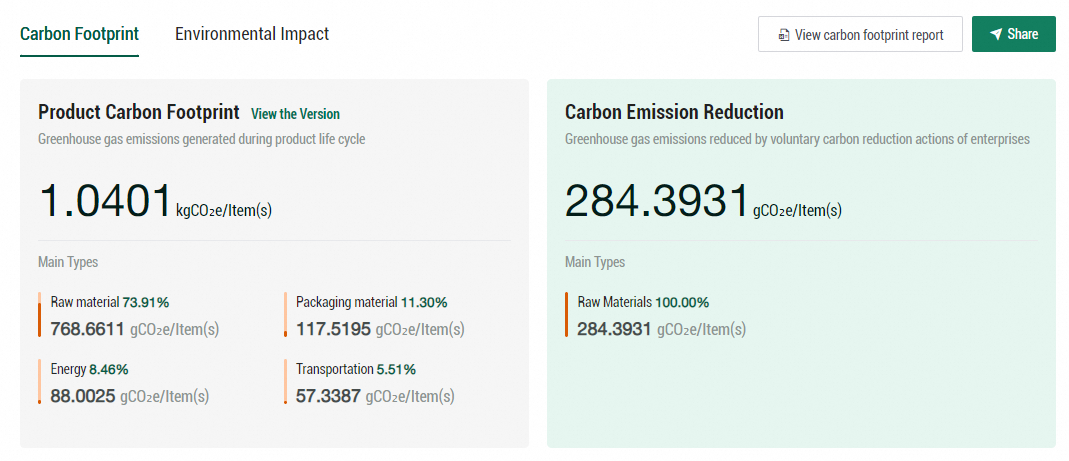This screenshot has height=461, width=1069.
Task: Select the Raw material 73.91% entry
Action: (110, 302)
